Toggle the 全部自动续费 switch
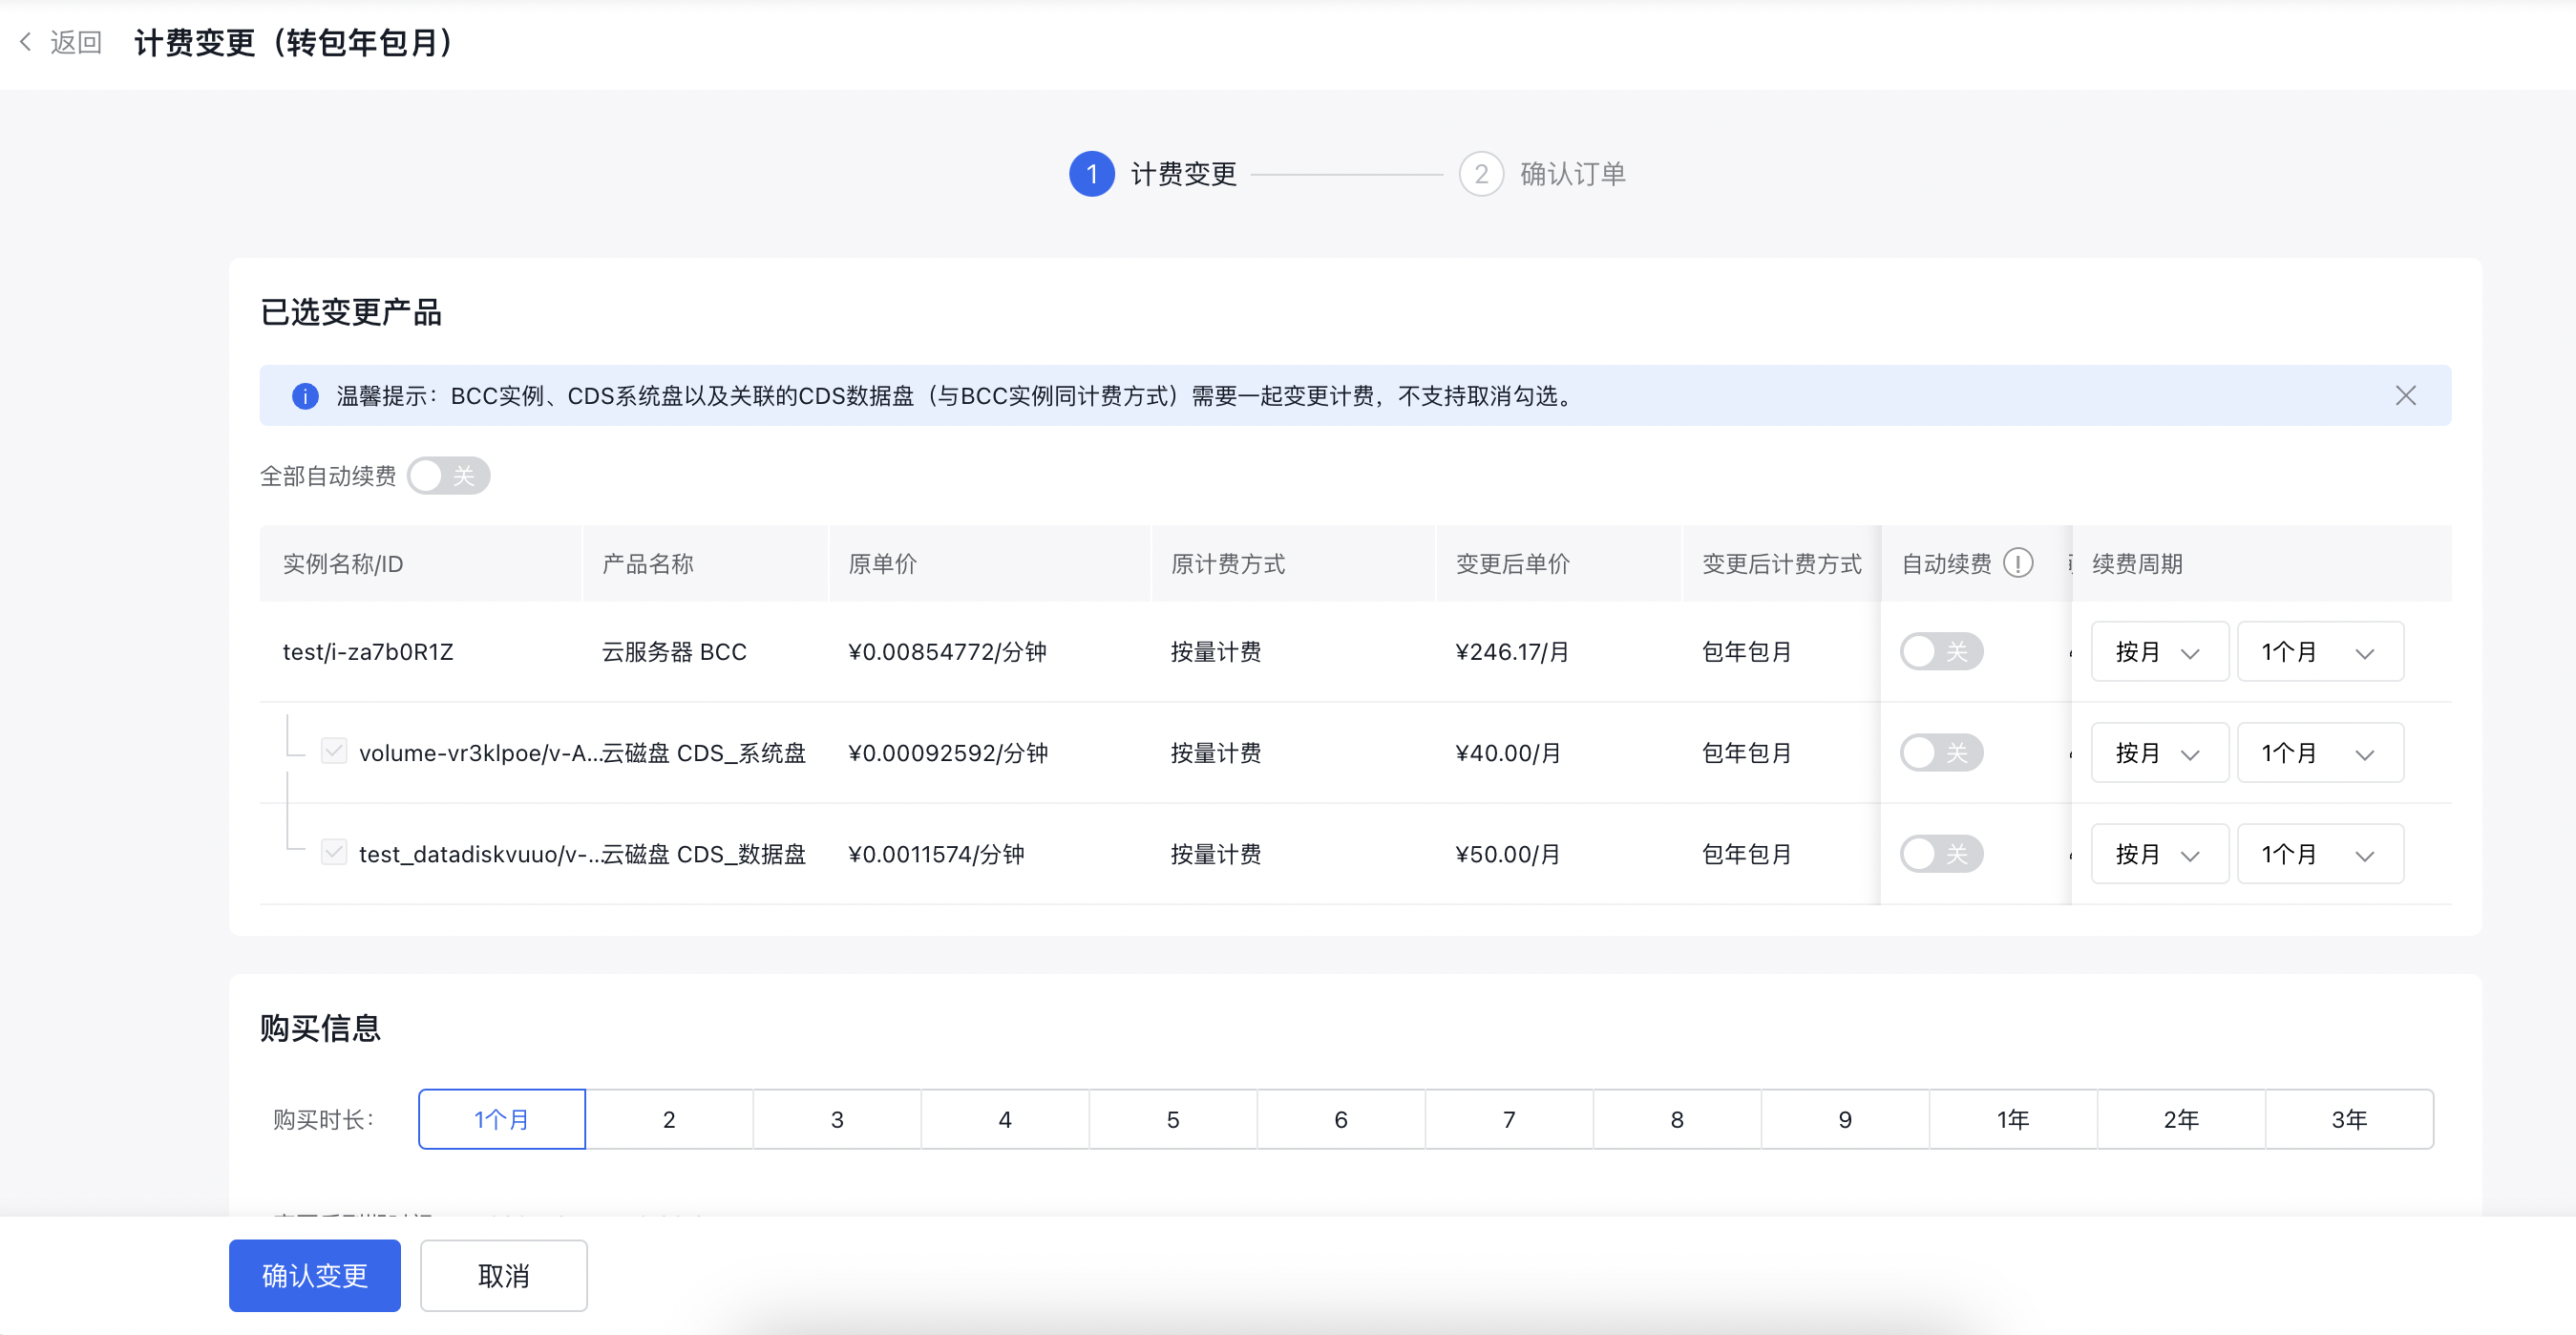The image size is (2576, 1335). pyautogui.click(x=449, y=476)
